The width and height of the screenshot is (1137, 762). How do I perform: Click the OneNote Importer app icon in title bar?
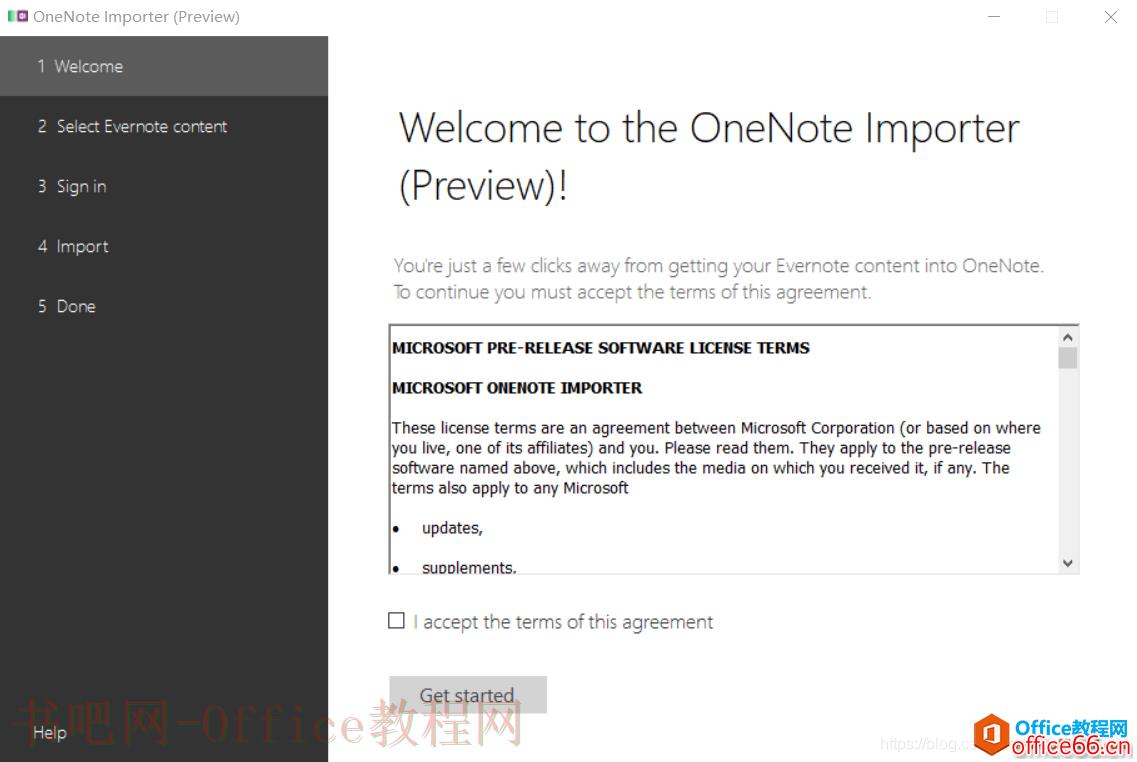tap(17, 16)
